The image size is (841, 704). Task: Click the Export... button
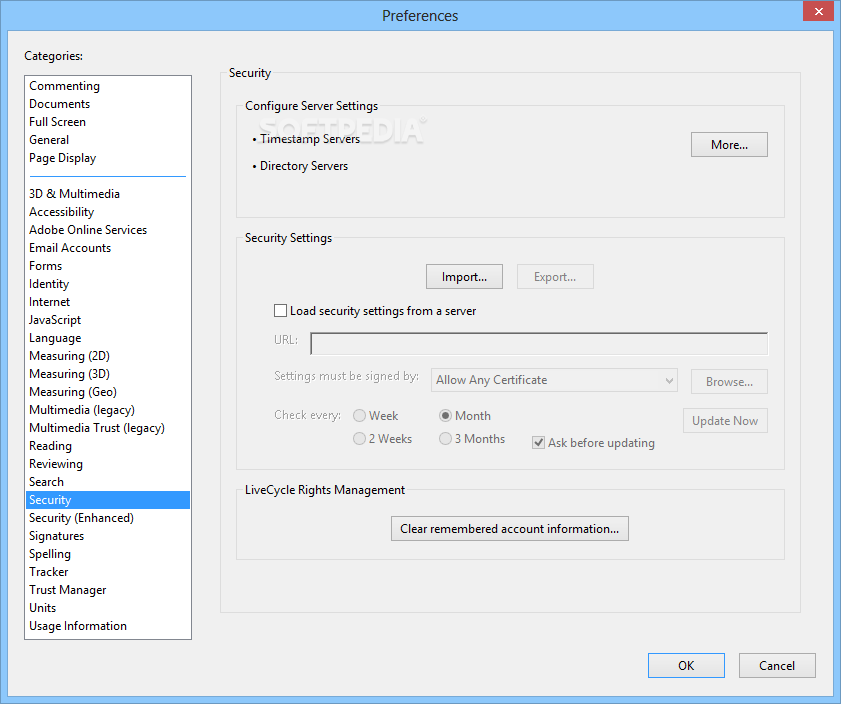(x=555, y=277)
